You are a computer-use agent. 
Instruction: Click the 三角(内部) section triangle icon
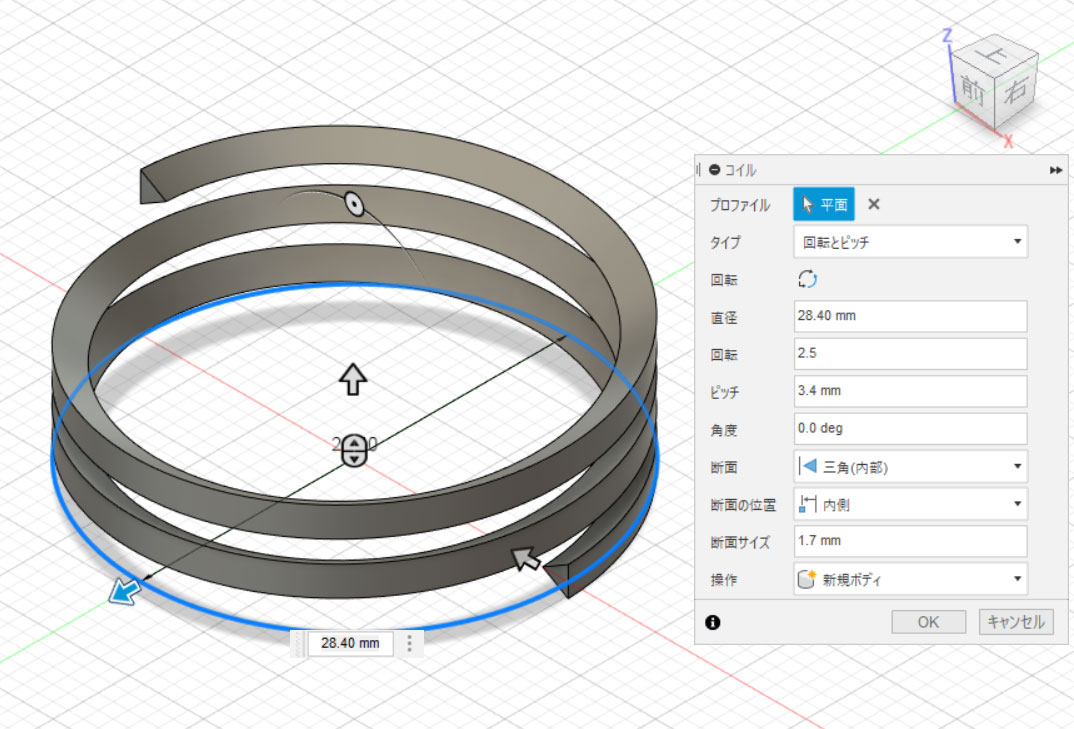(808, 467)
